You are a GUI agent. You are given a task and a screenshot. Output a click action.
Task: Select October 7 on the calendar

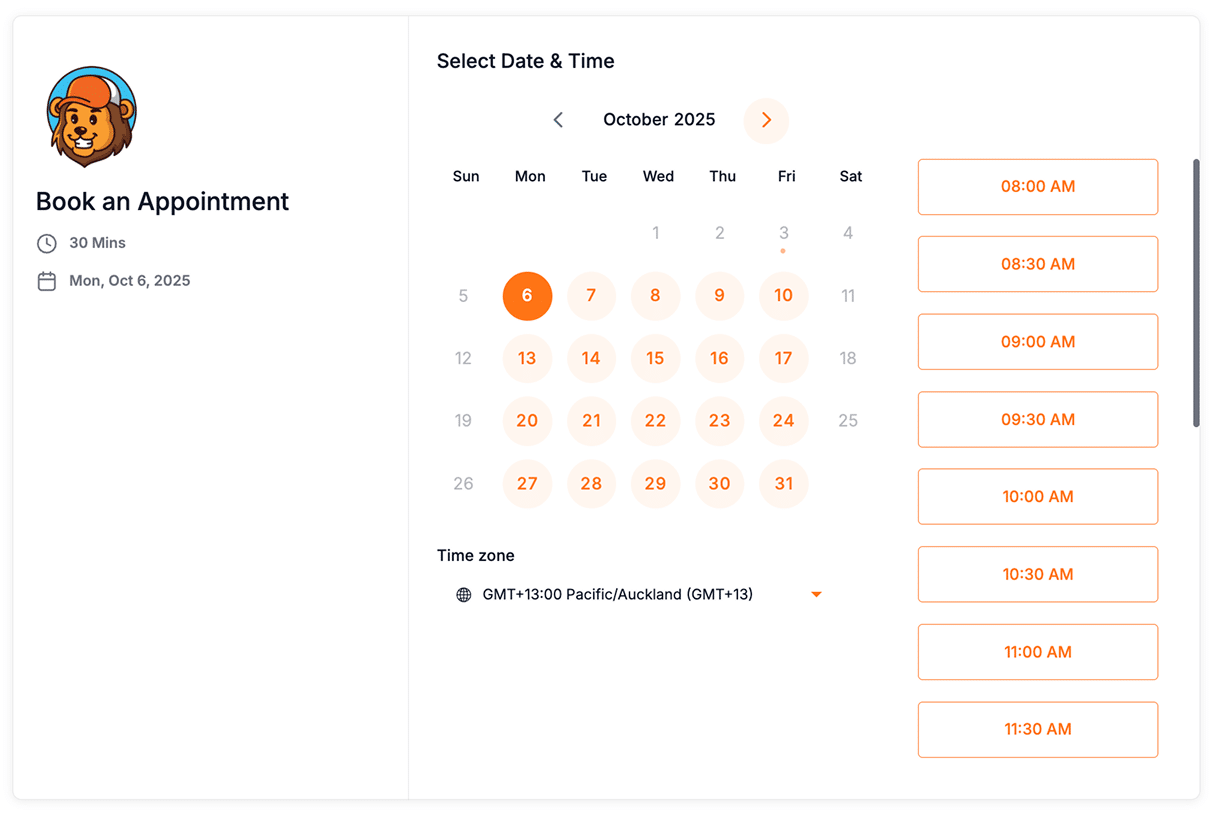point(591,296)
